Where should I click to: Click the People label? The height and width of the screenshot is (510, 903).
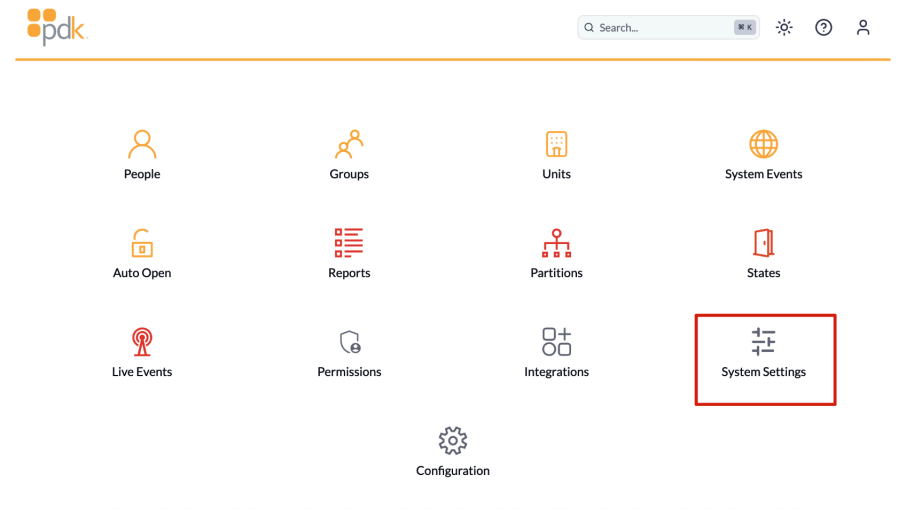(142, 174)
